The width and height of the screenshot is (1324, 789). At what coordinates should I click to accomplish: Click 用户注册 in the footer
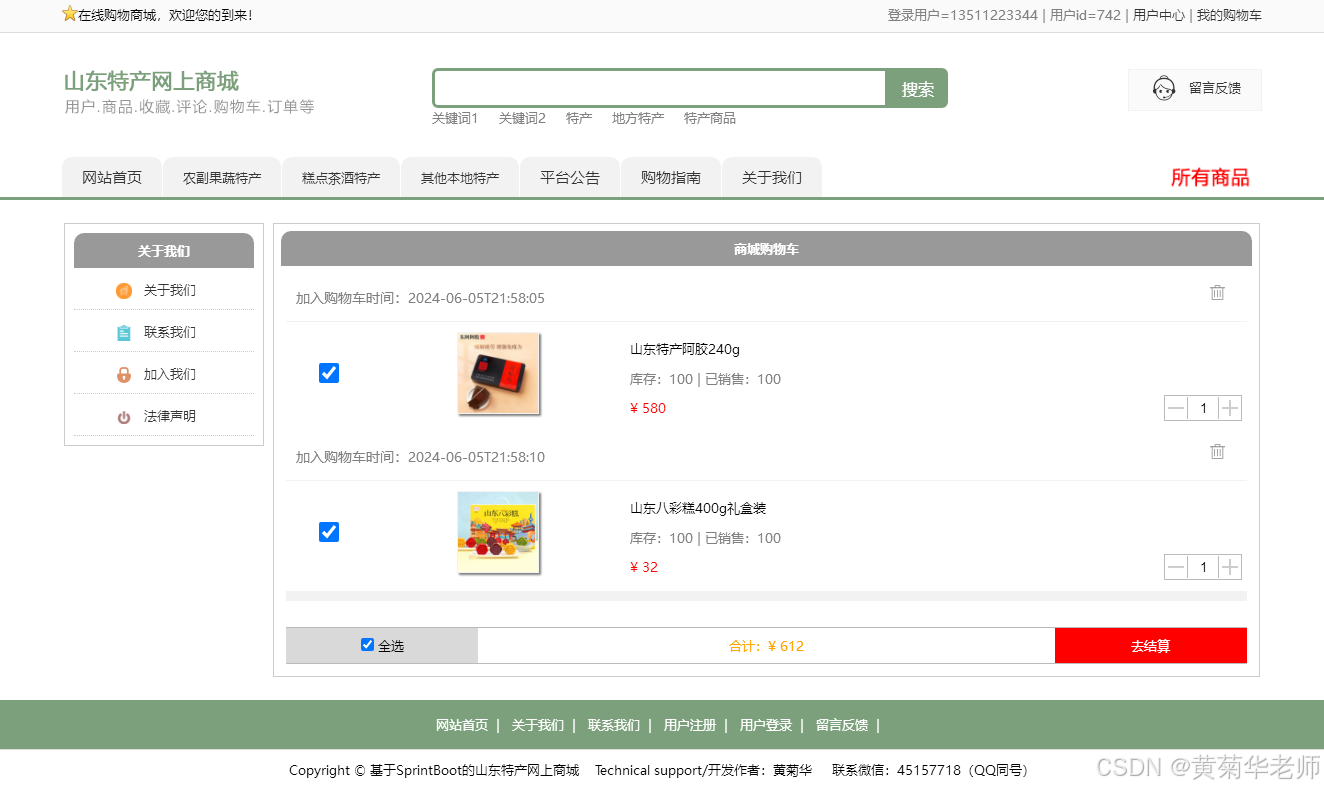[x=689, y=725]
